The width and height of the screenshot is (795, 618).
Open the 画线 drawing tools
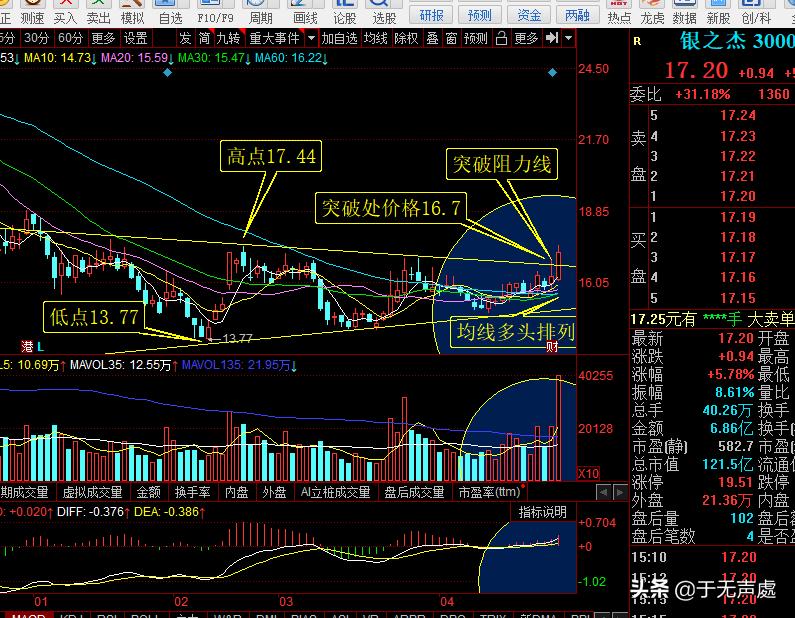pyautogui.click(x=305, y=13)
